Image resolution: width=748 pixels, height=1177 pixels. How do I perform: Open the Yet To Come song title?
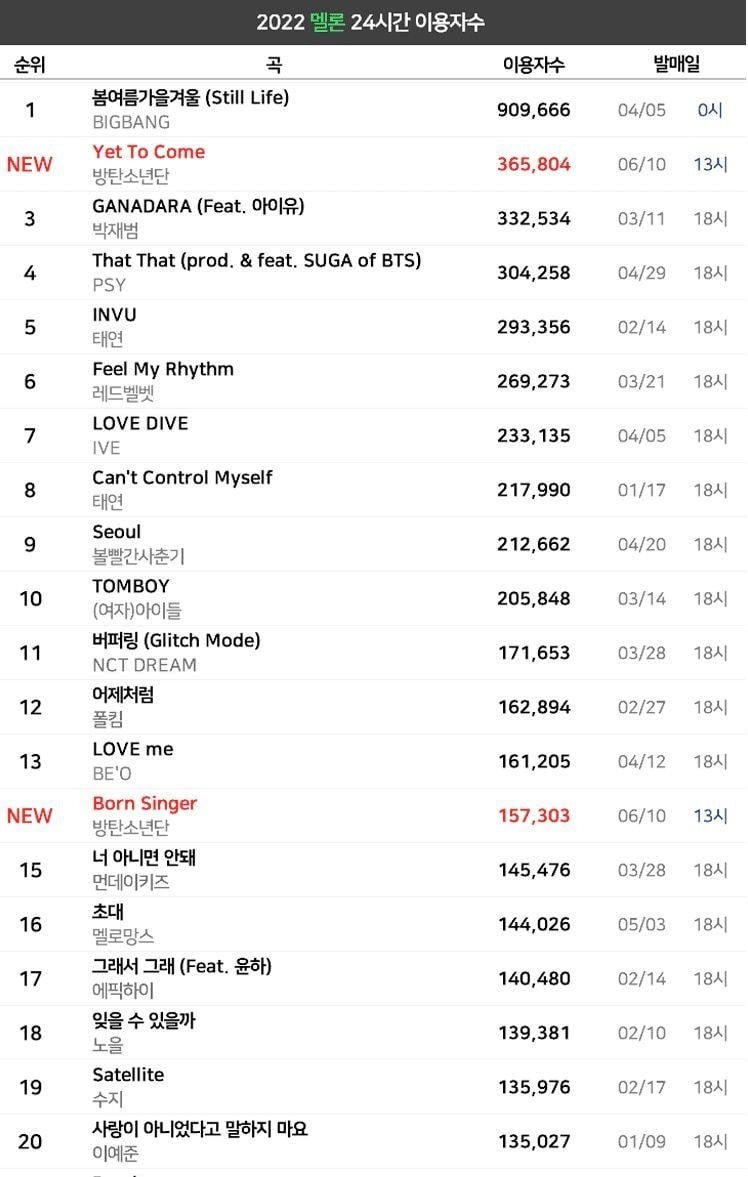(149, 152)
